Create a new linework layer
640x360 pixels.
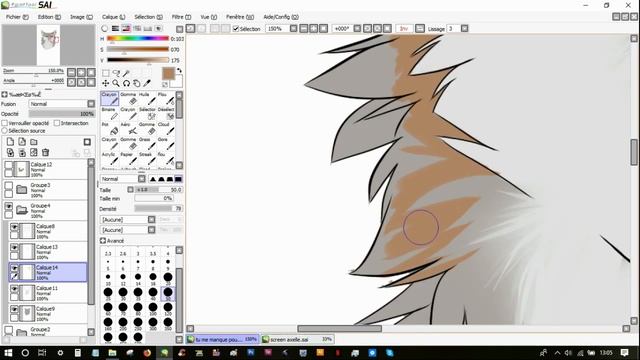tap(22, 142)
